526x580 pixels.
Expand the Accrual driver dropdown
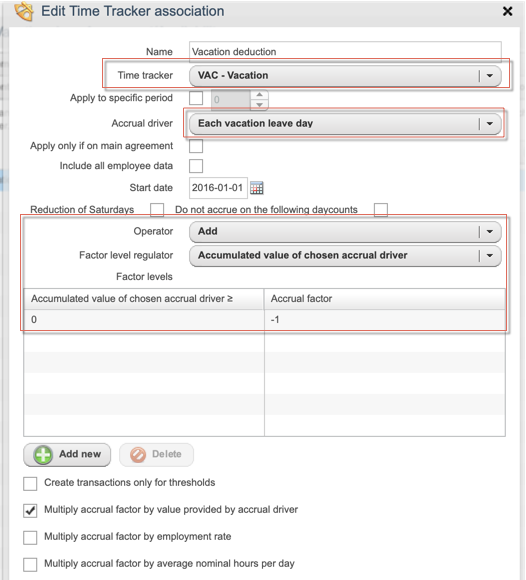point(345,124)
